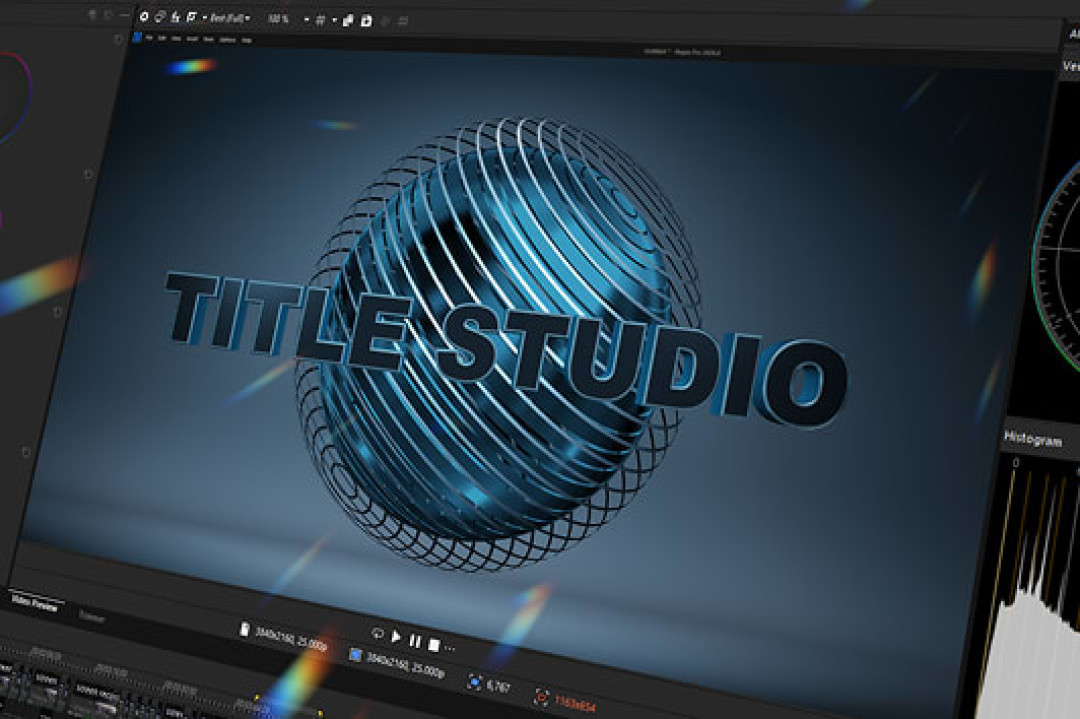1080x719 pixels.
Task: Open Project Video Properties gear icon
Action: pos(144,17)
